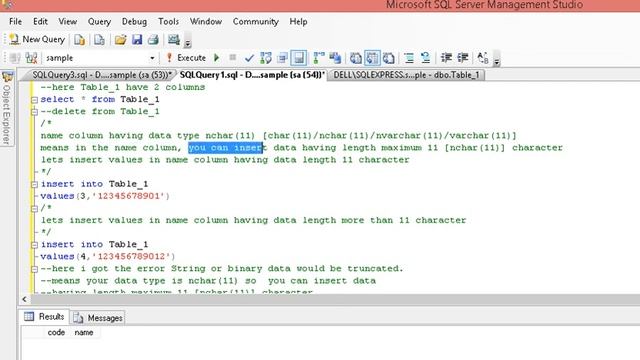Open the View menu
640x360 pixels.
(67, 22)
